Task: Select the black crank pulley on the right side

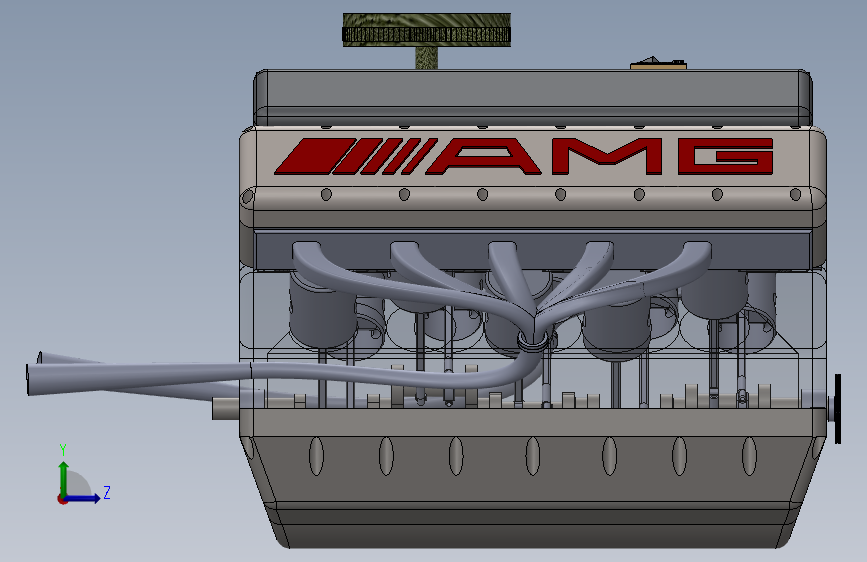Action: point(838,409)
